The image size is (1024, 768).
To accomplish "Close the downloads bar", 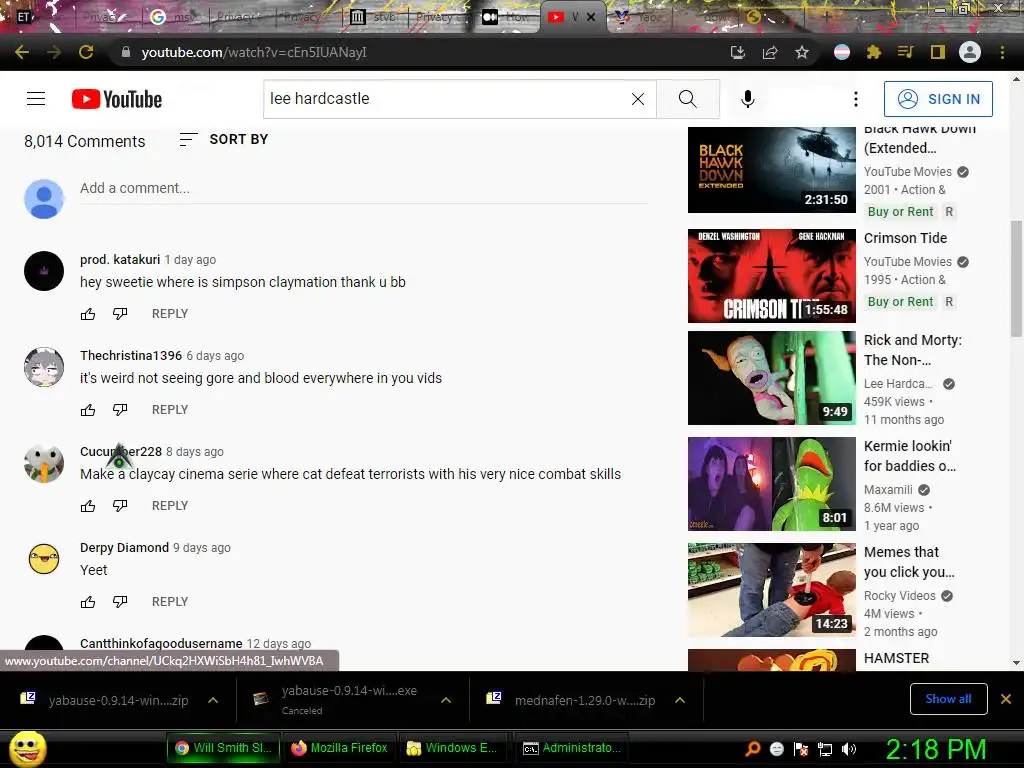I will click(1006, 699).
